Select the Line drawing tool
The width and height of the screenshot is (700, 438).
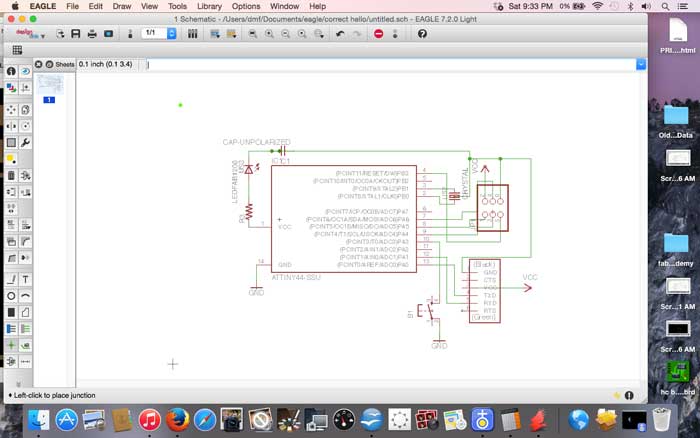[x=11, y=279]
